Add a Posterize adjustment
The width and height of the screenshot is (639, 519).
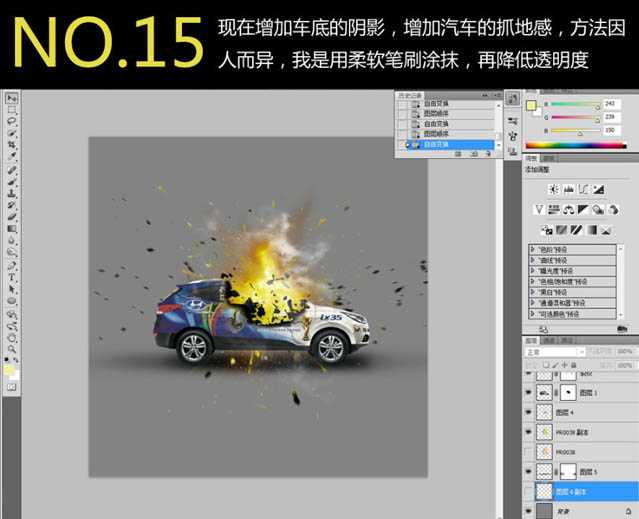[x=562, y=231]
